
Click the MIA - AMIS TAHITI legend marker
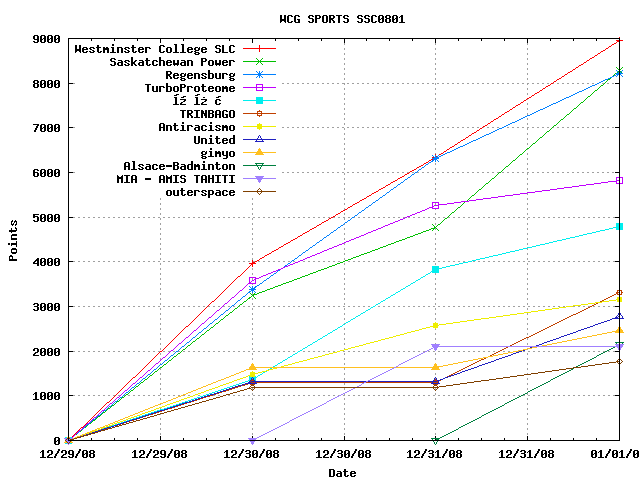[x=258, y=179]
